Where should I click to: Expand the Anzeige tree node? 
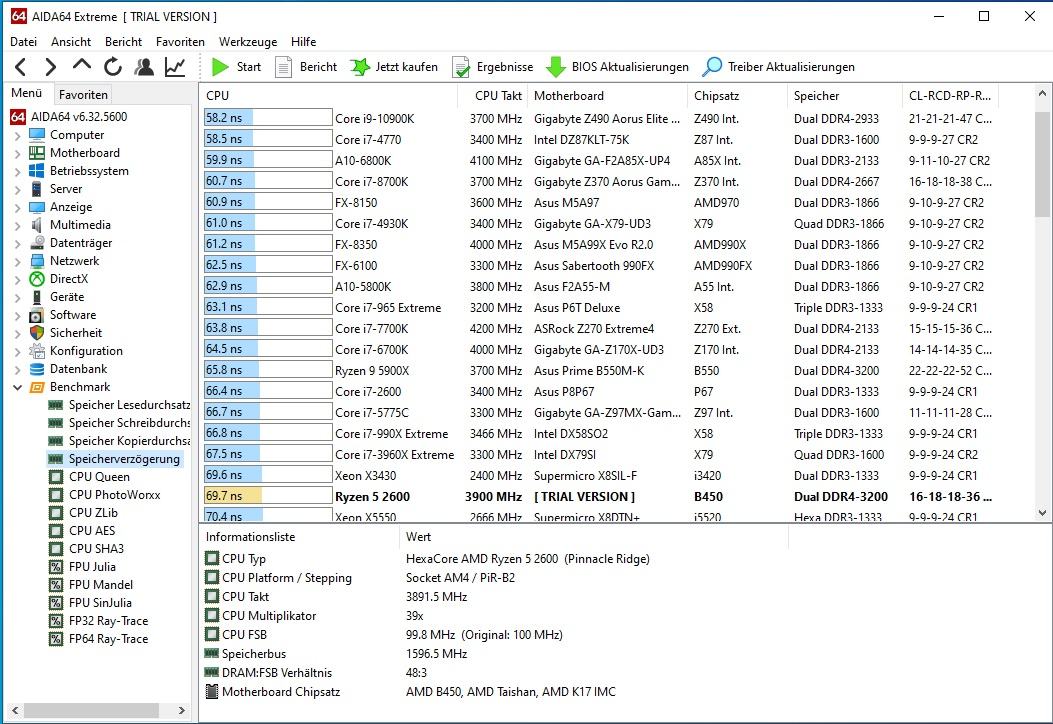click(x=17, y=208)
